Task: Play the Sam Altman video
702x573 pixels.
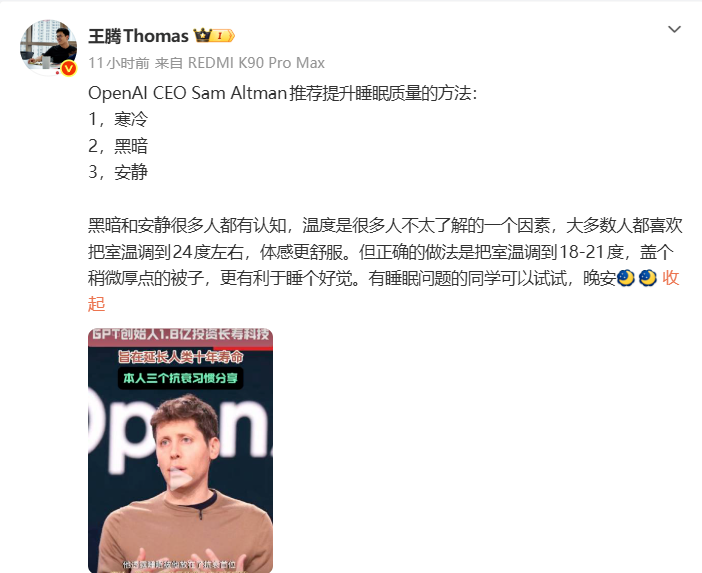Action: click(x=180, y=479)
